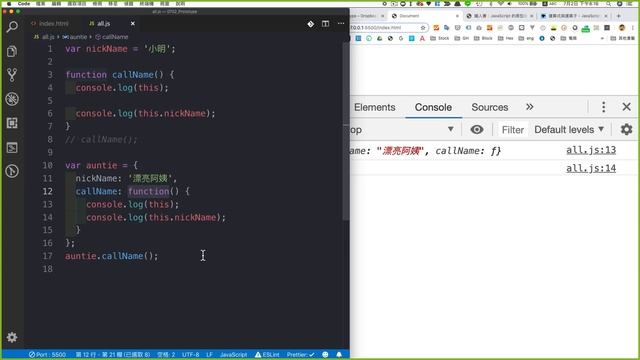
Task: Open the other bookmarks folder at far right
Action: coord(622,38)
